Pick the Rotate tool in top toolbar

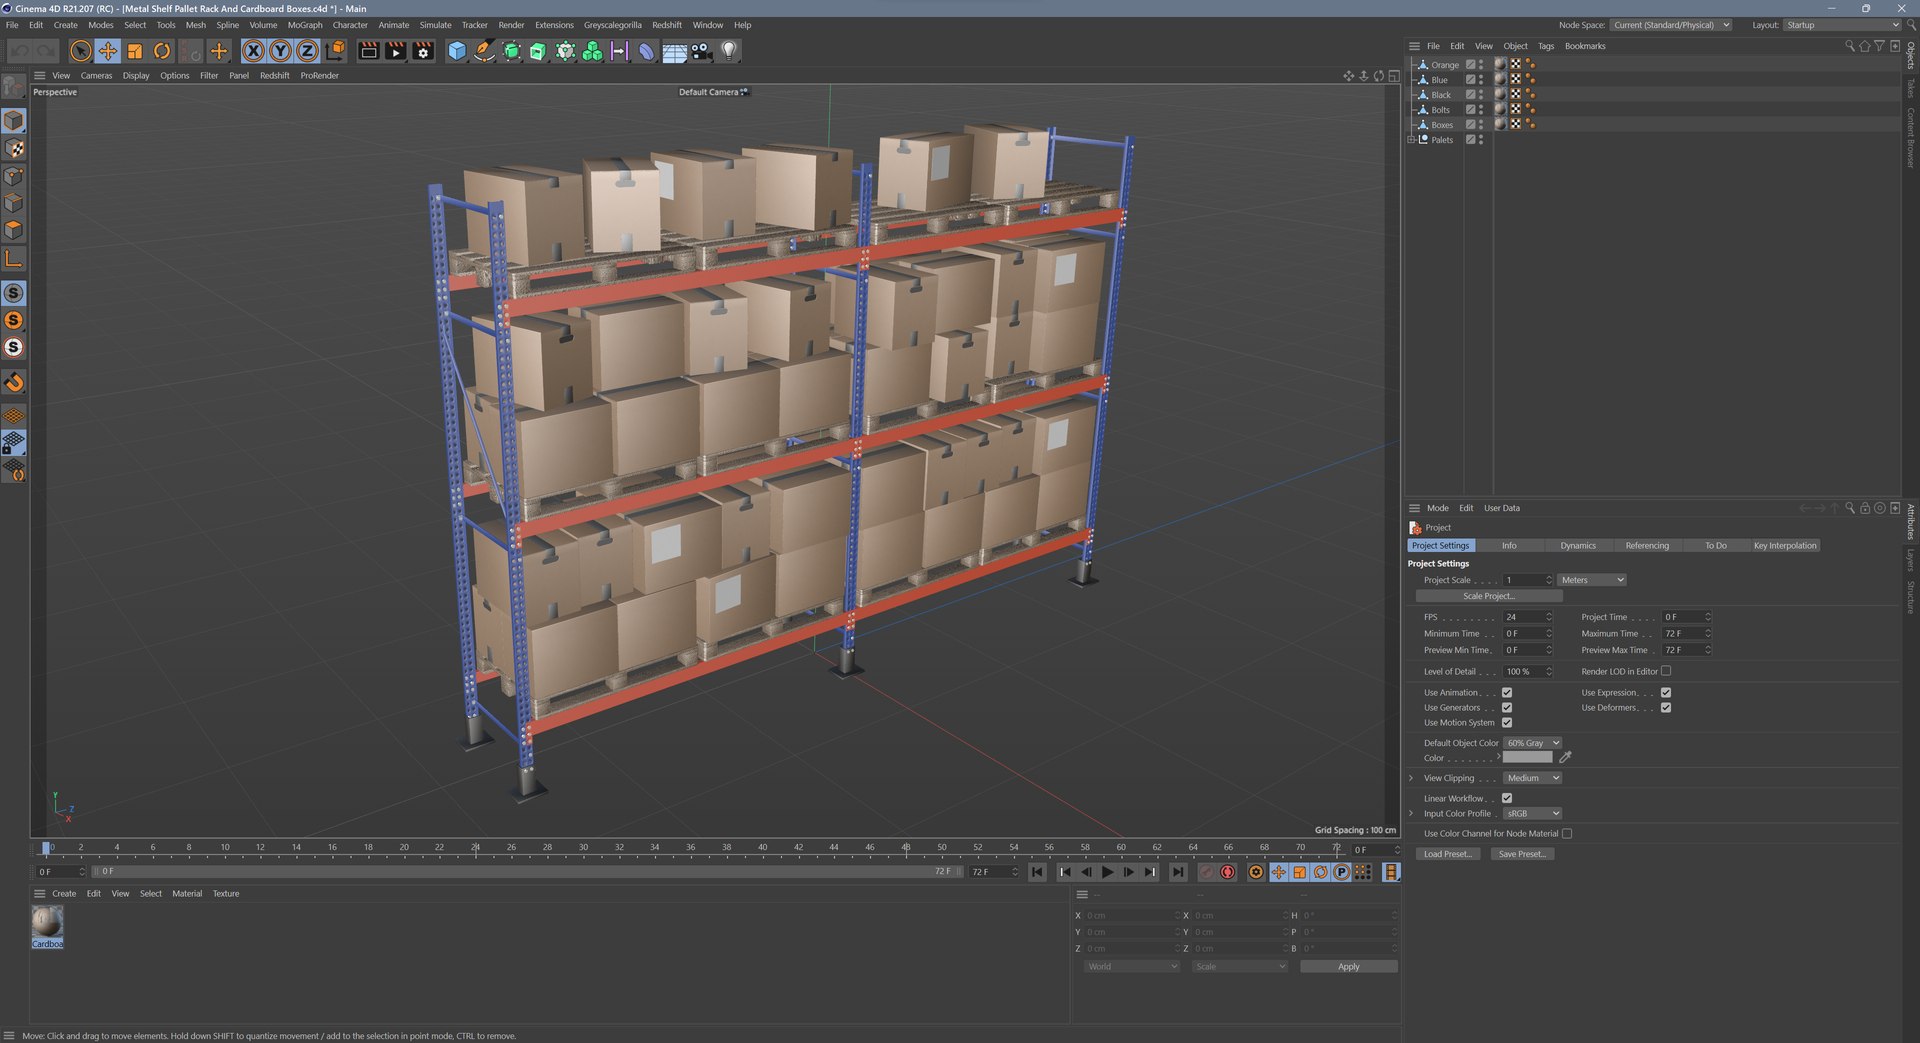pos(162,51)
